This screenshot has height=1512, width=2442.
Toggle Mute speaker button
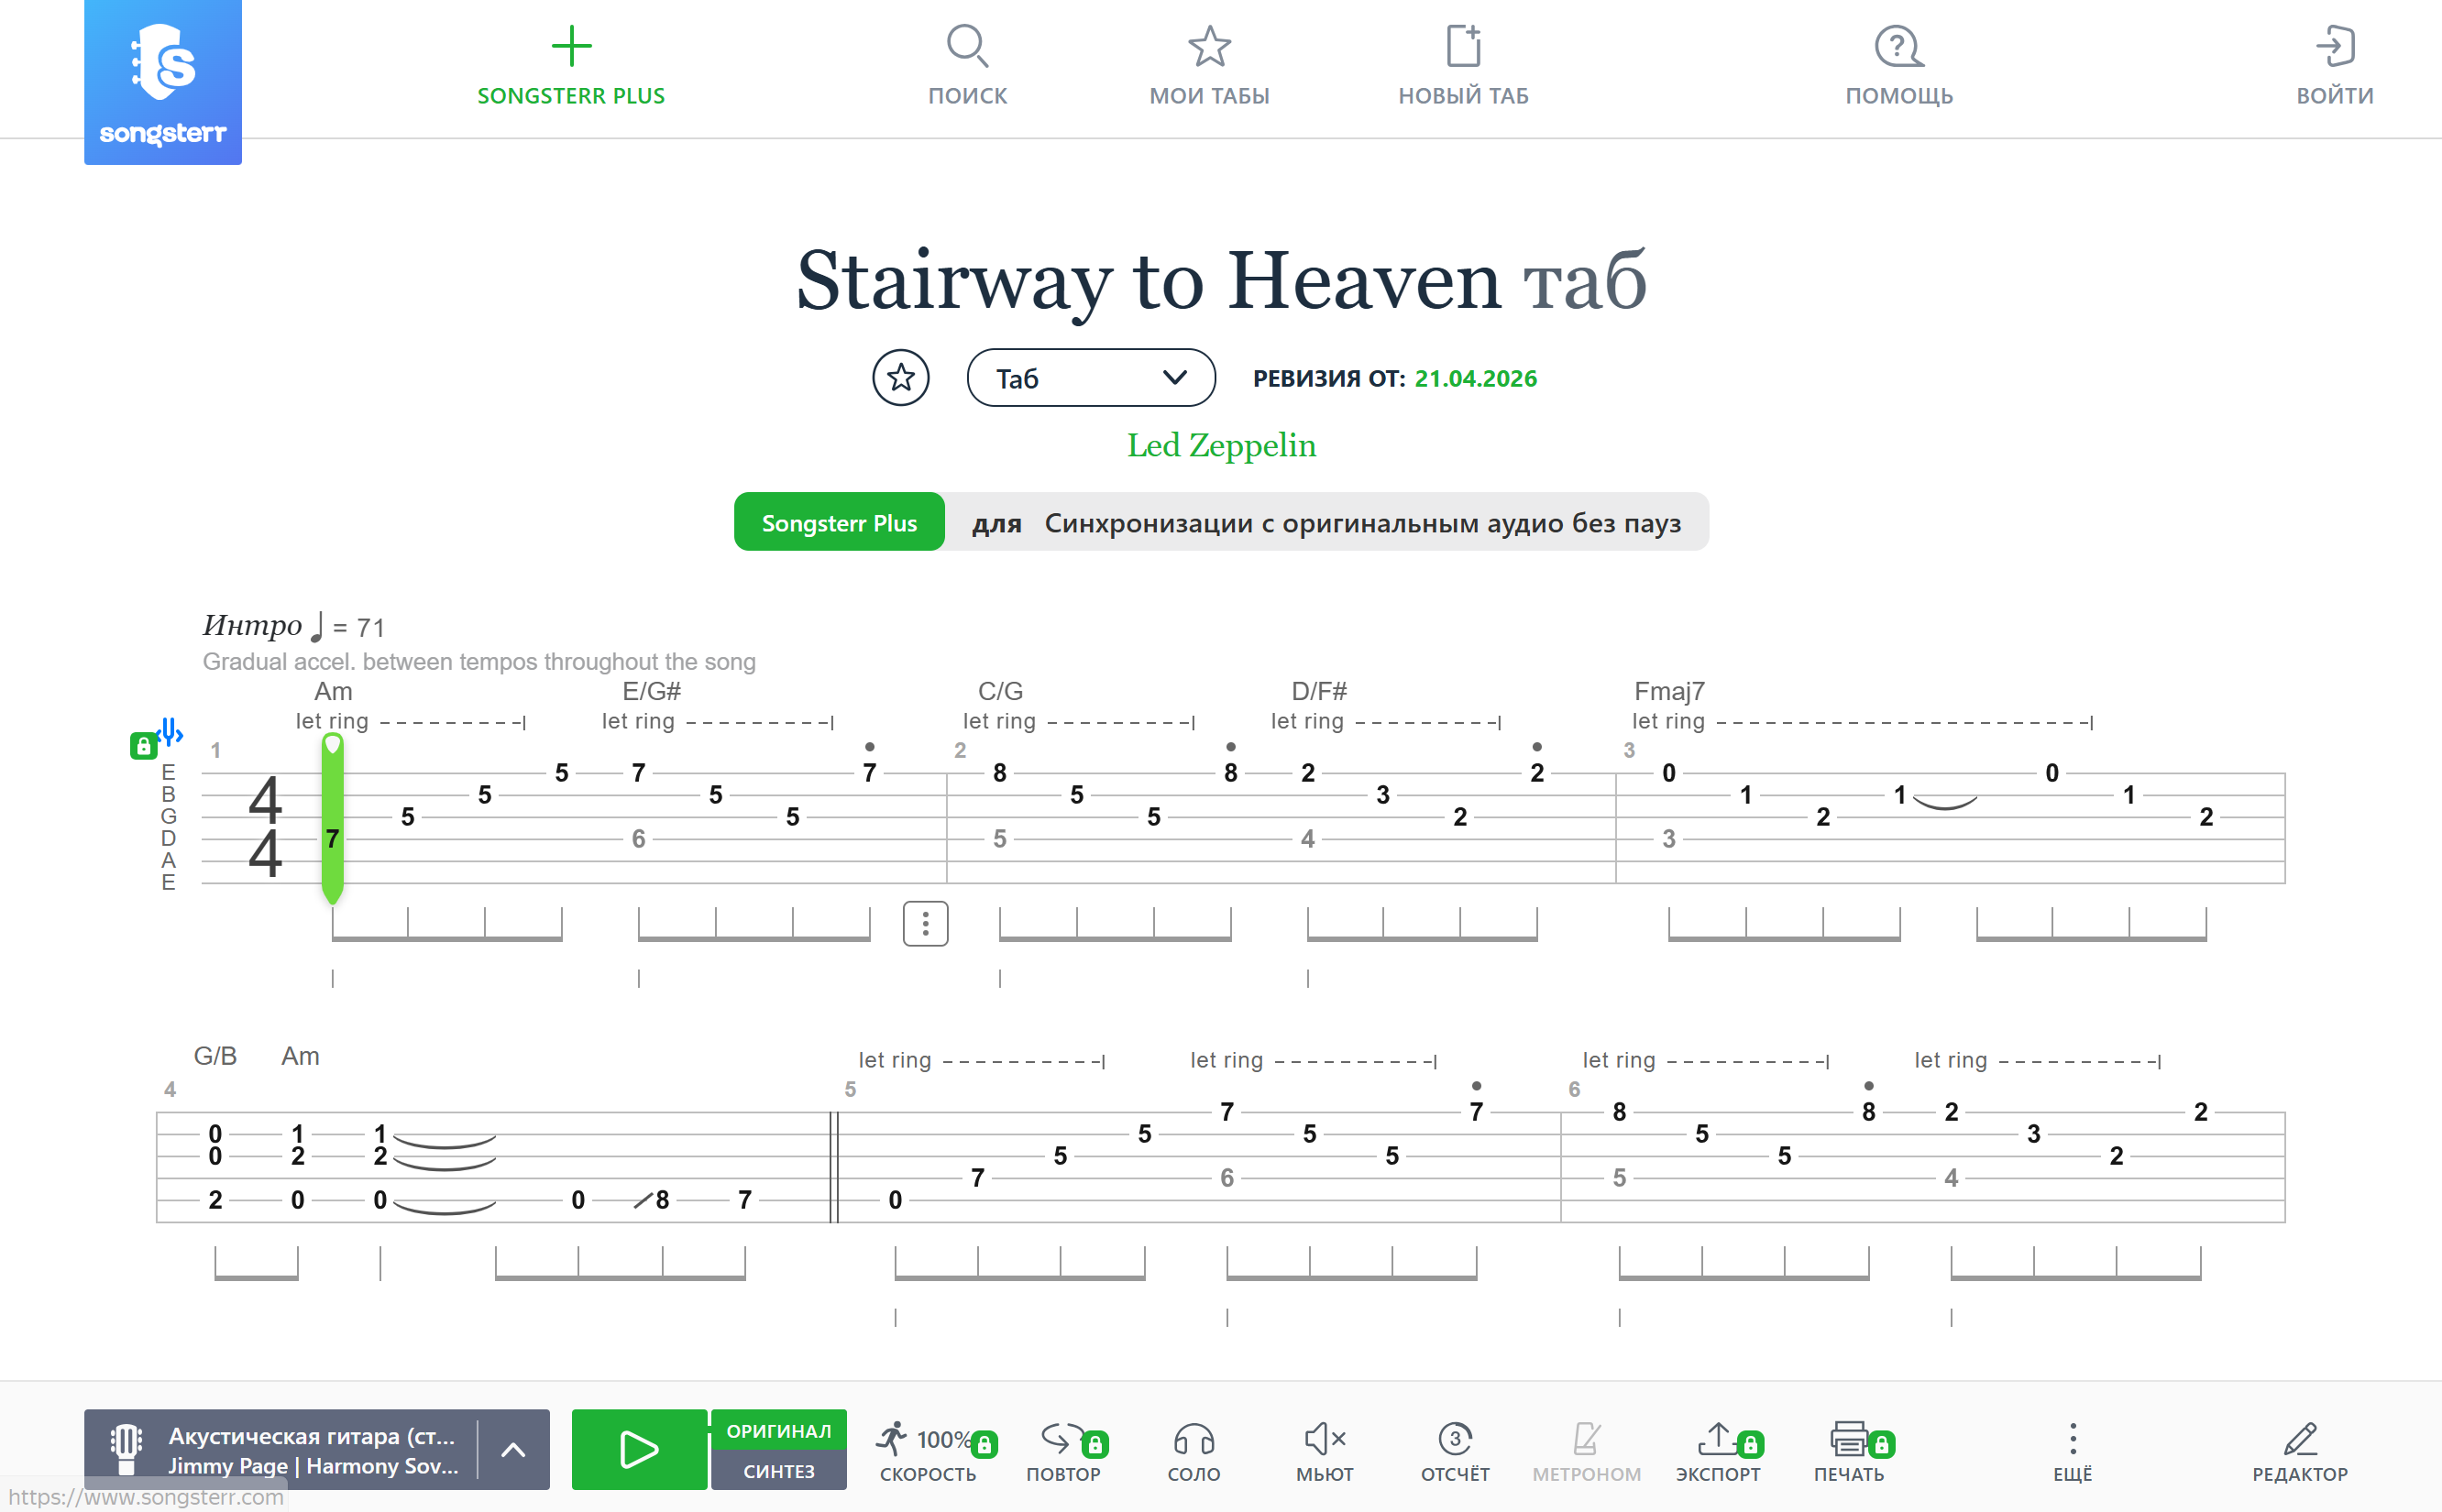pyautogui.click(x=1325, y=1451)
